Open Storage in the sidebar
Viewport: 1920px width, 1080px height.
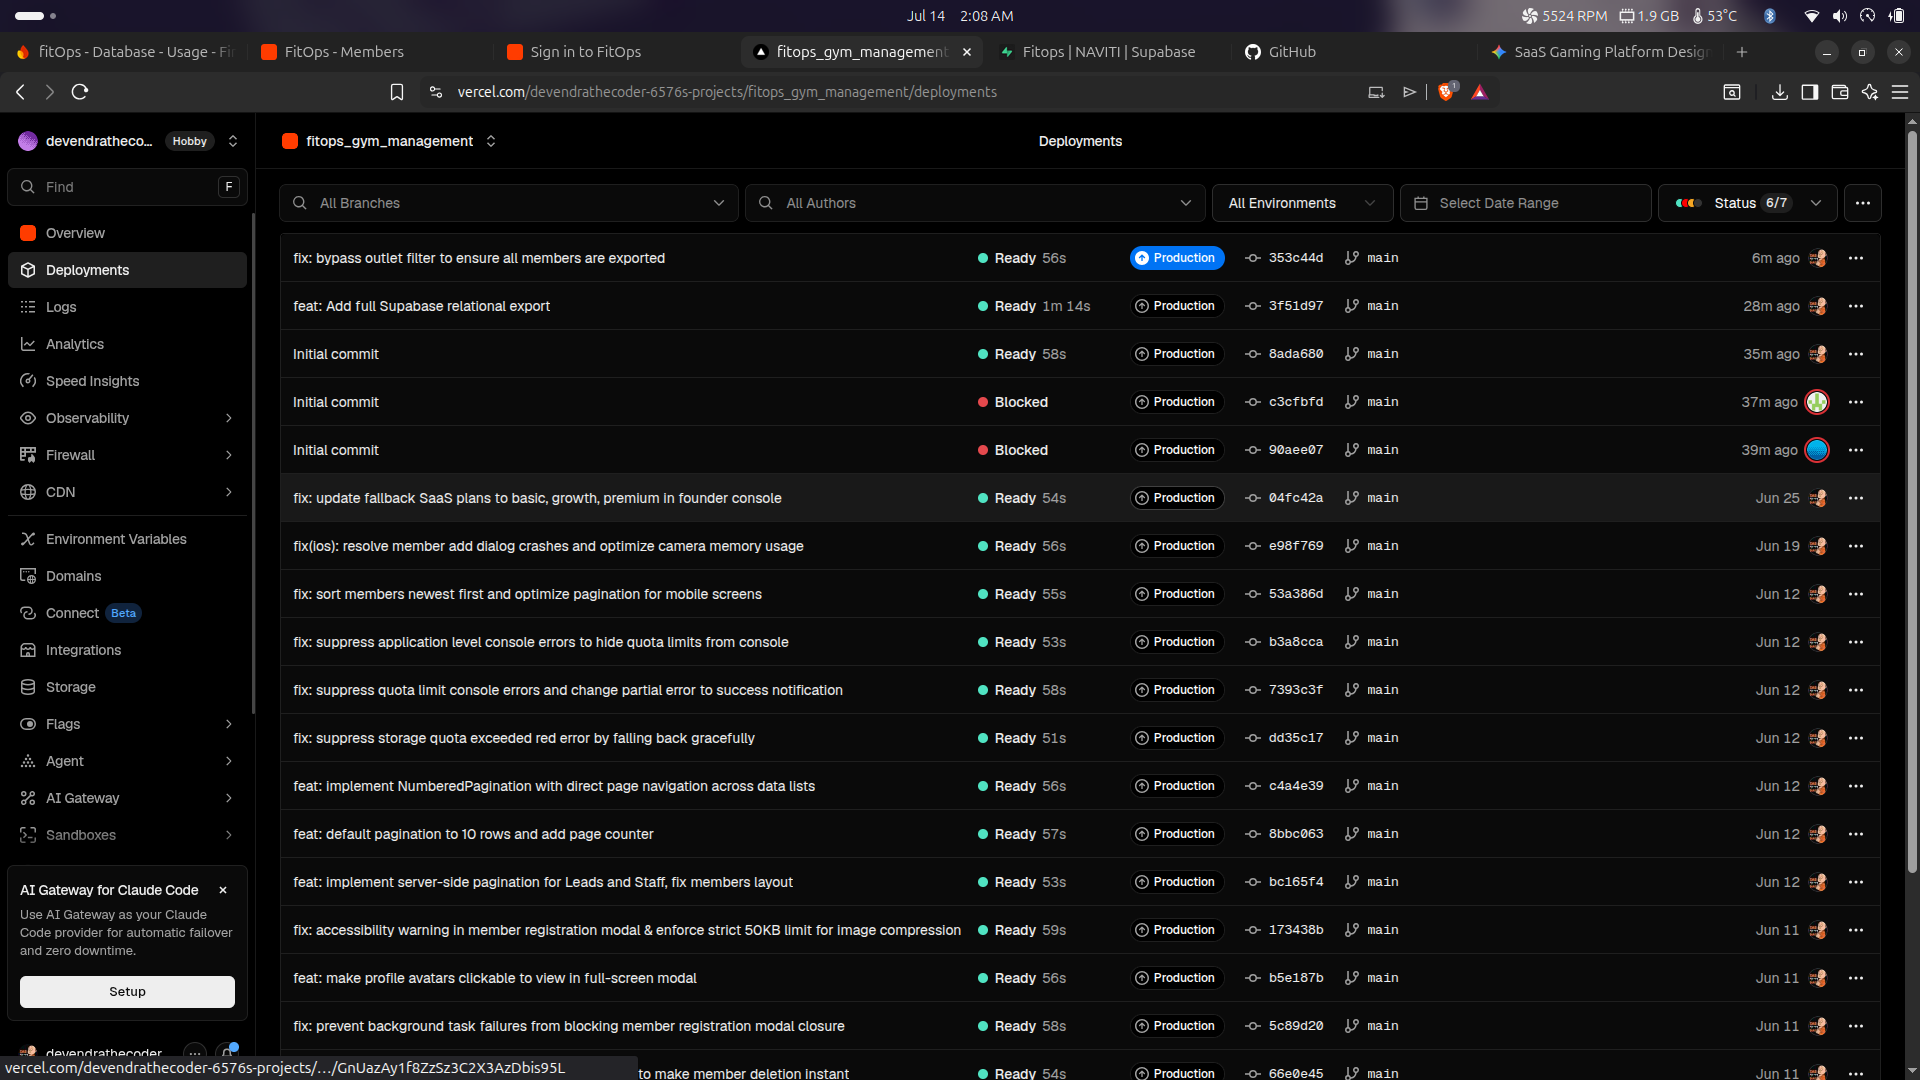[x=127, y=687]
